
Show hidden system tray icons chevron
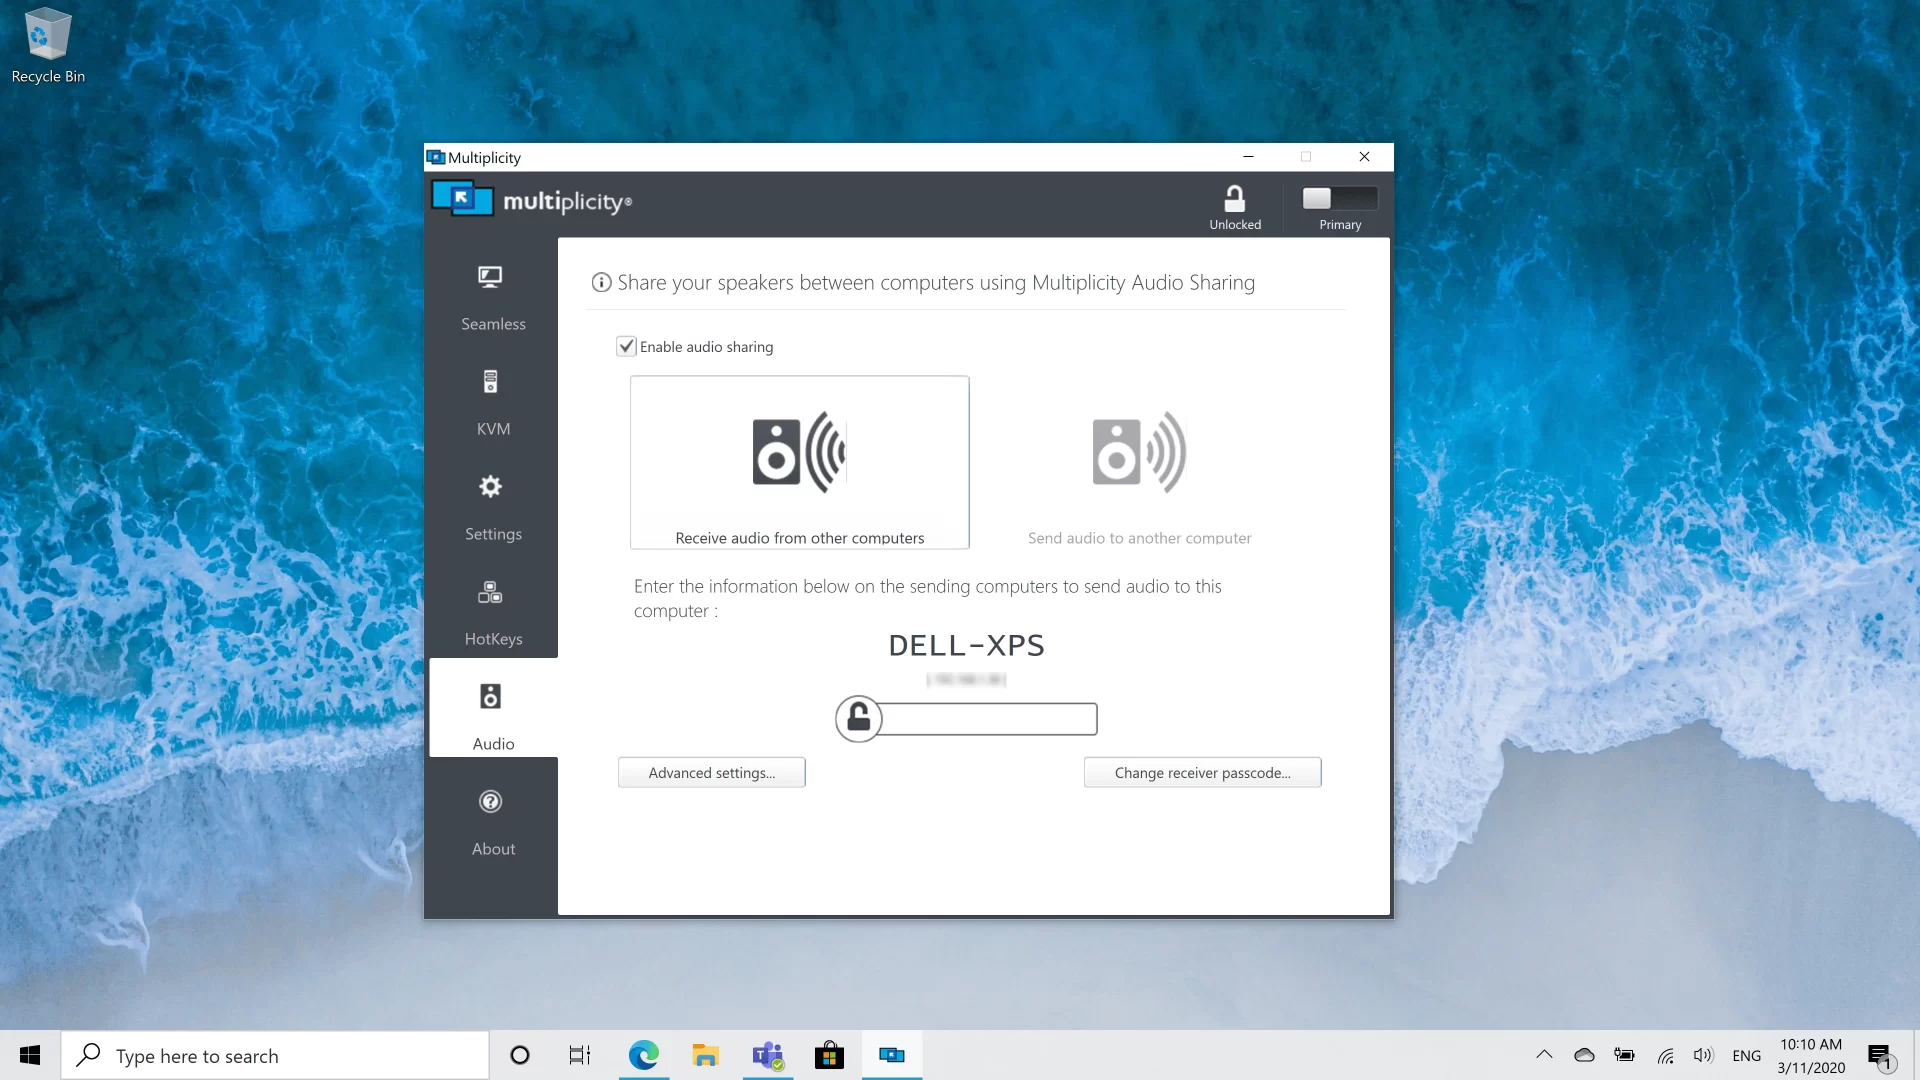pos(1544,1055)
